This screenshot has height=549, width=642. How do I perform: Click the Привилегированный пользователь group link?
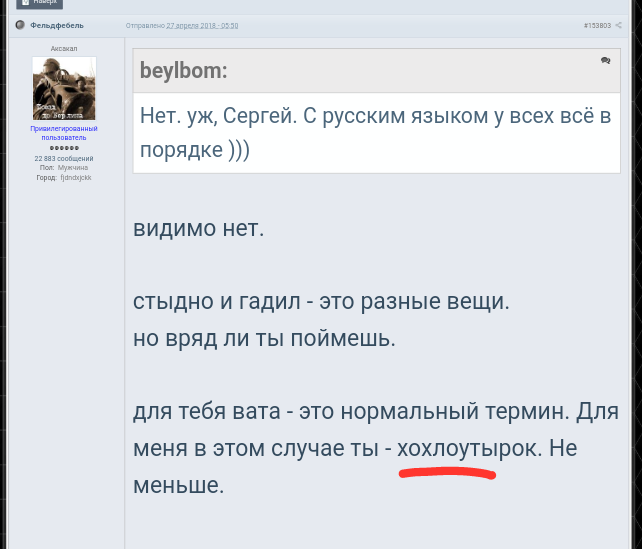(x=64, y=133)
